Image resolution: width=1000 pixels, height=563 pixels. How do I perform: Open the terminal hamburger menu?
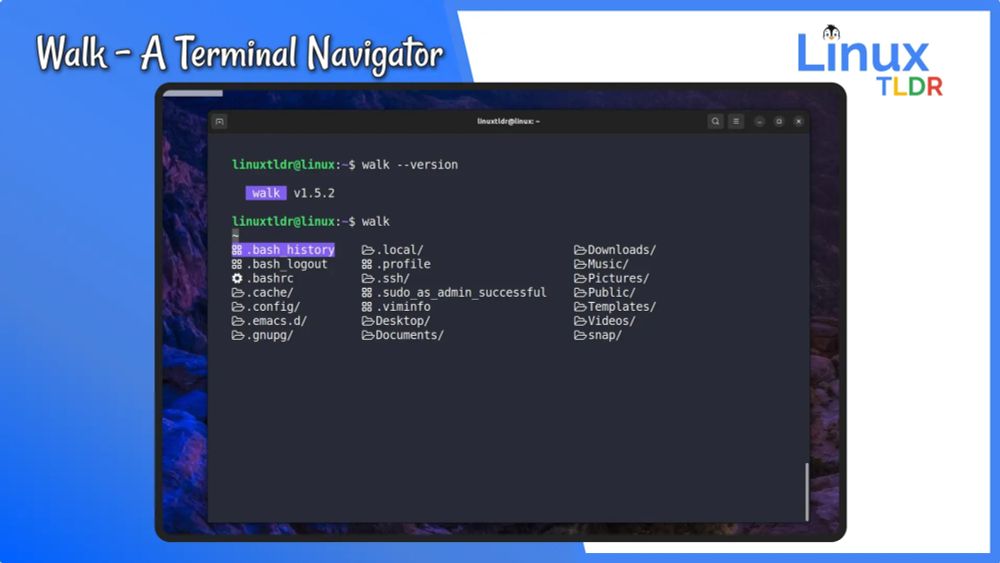pos(735,121)
